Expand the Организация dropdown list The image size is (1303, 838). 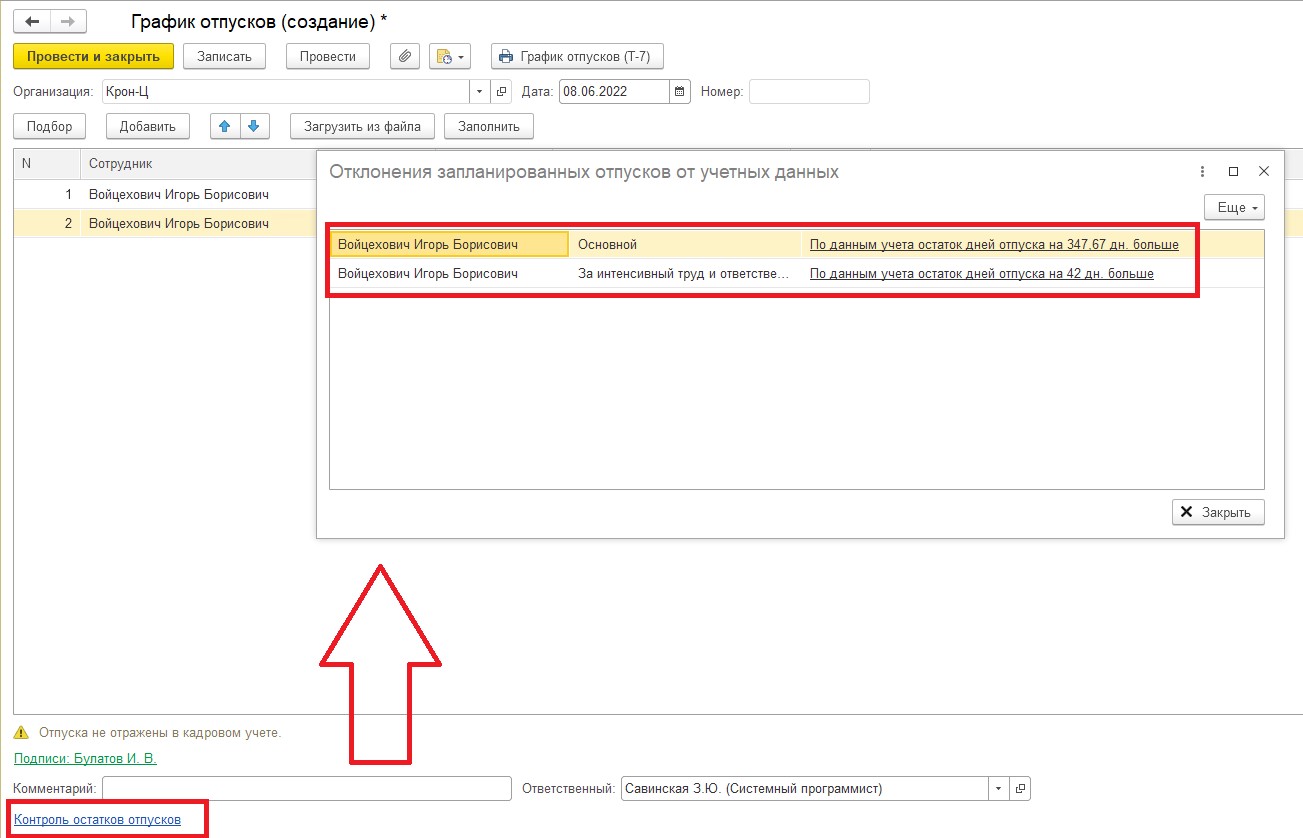(x=480, y=91)
